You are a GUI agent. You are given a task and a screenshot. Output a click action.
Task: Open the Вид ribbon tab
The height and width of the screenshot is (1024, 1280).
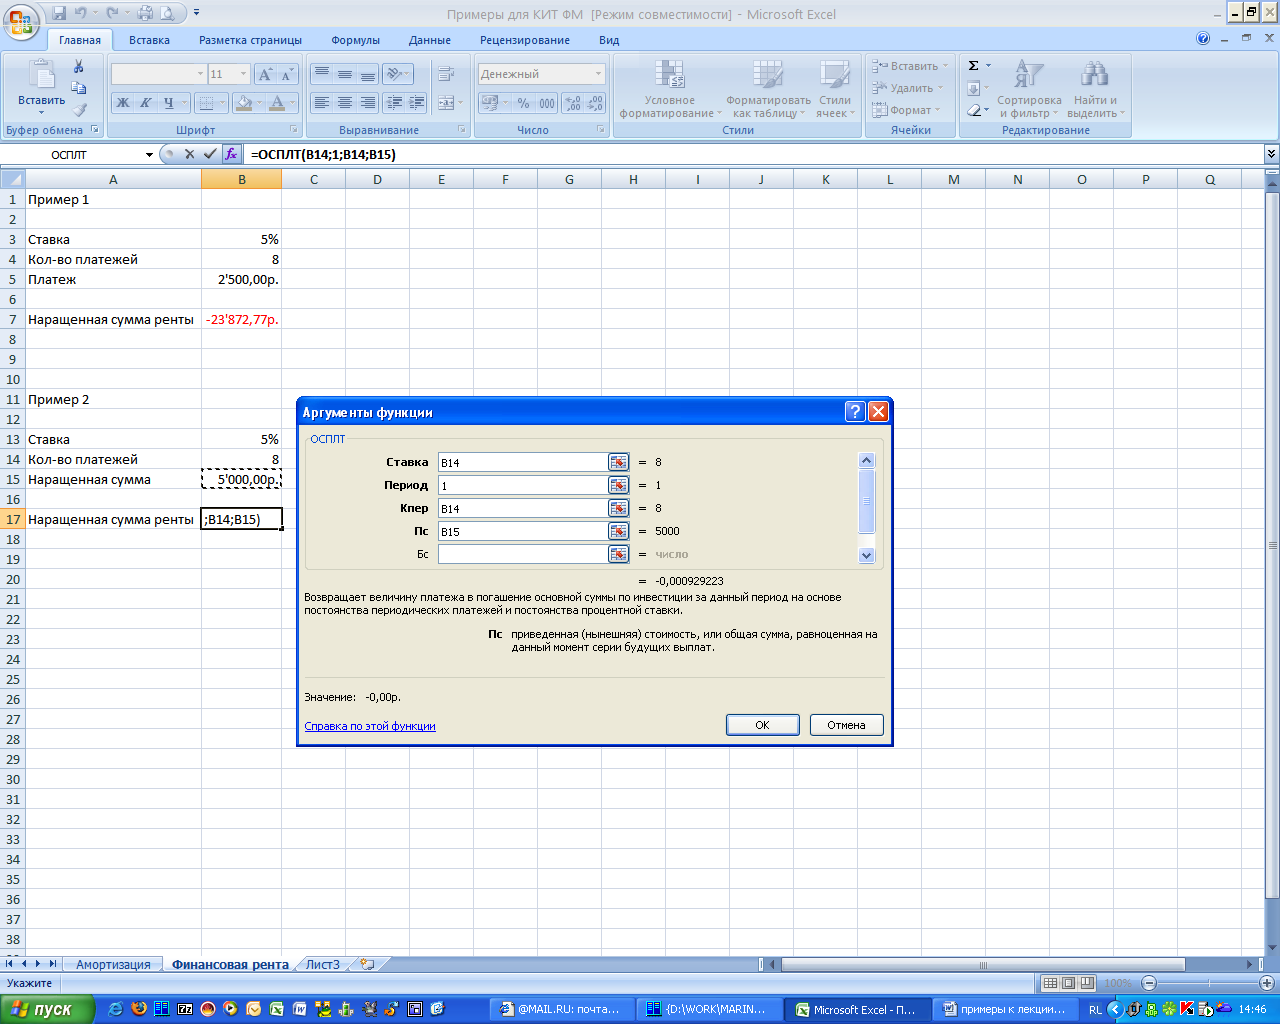[x=609, y=40]
